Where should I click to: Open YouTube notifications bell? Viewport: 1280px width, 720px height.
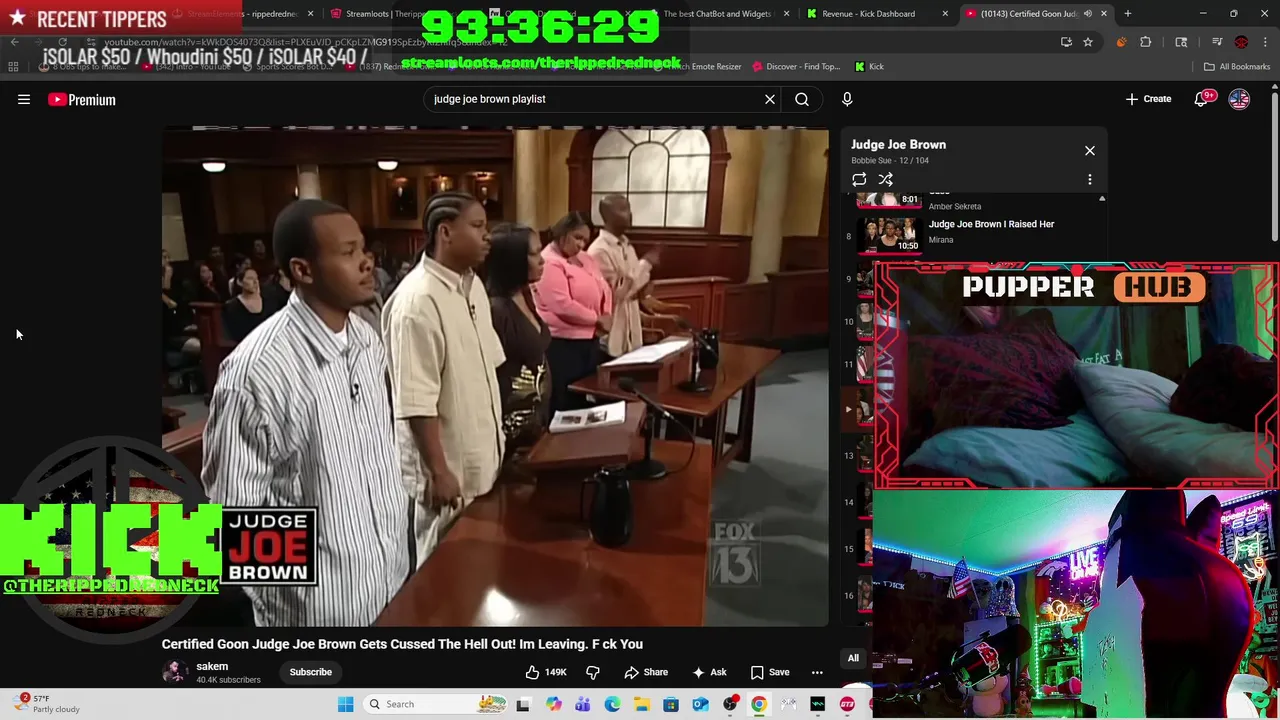[1201, 99]
